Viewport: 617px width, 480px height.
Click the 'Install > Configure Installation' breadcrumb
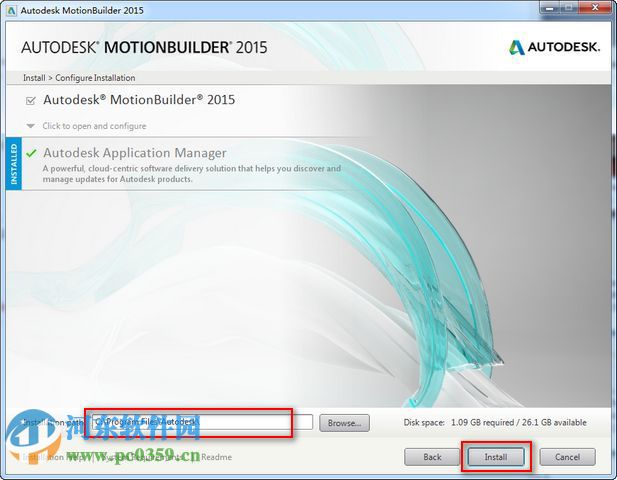79,78
